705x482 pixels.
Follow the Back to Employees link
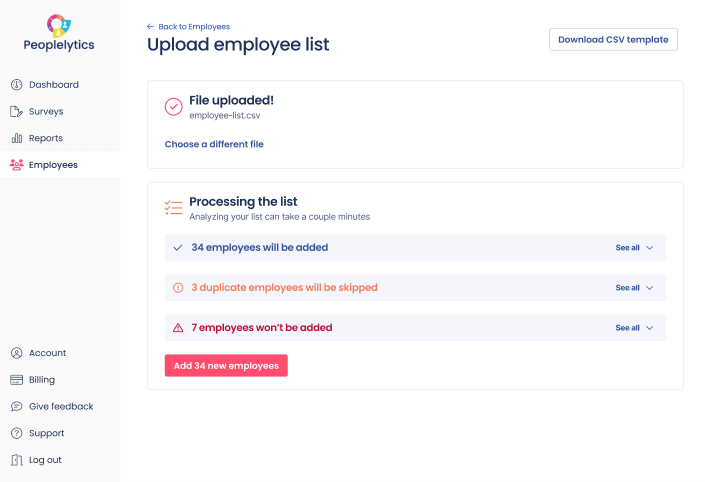point(188,26)
